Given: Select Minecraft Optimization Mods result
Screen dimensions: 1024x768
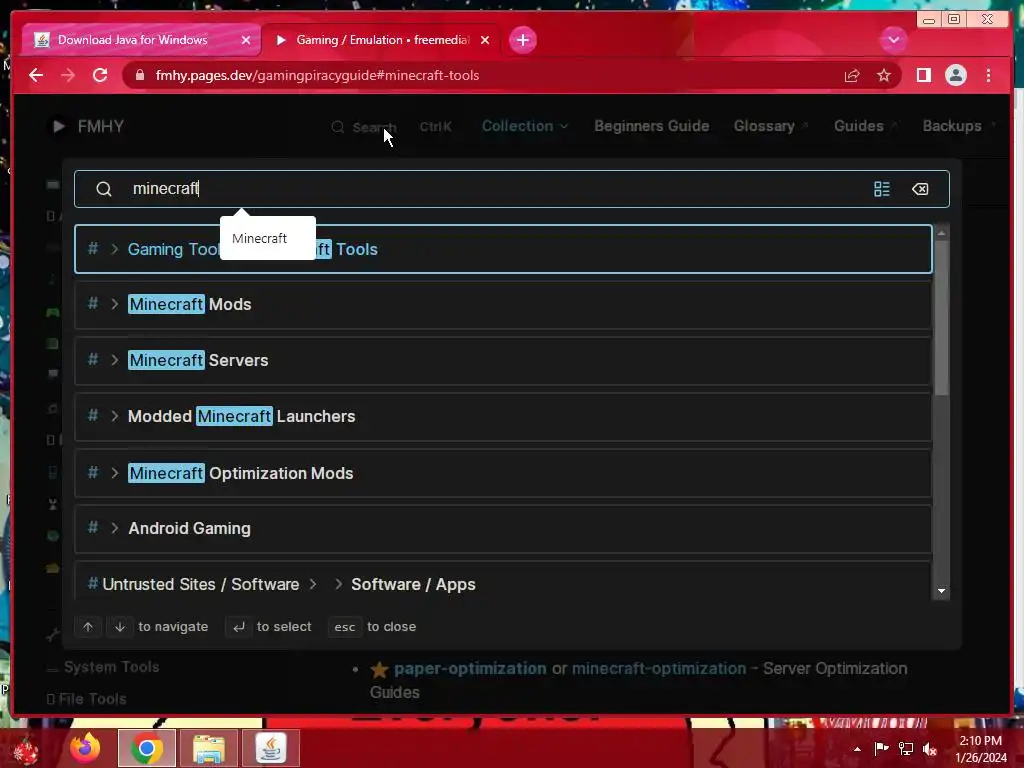Looking at the screenshot, I should click(503, 473).
